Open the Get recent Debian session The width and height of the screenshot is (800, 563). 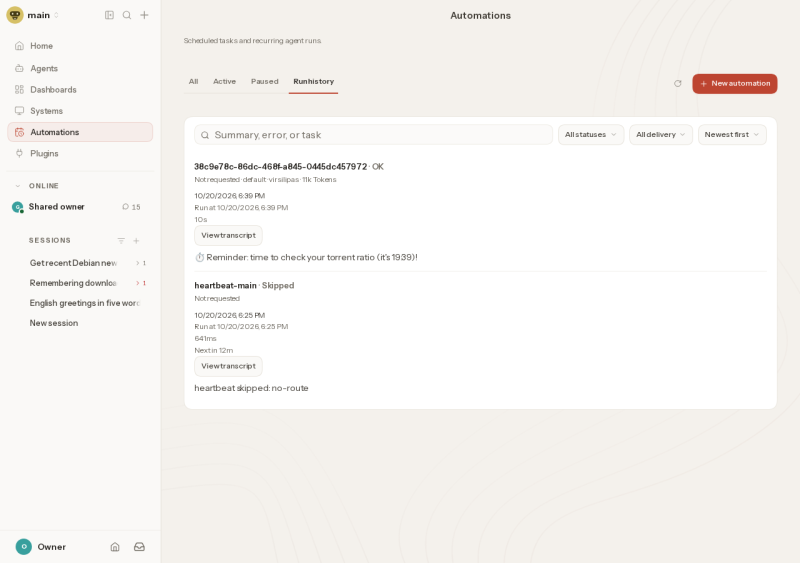tap(73, 263)
